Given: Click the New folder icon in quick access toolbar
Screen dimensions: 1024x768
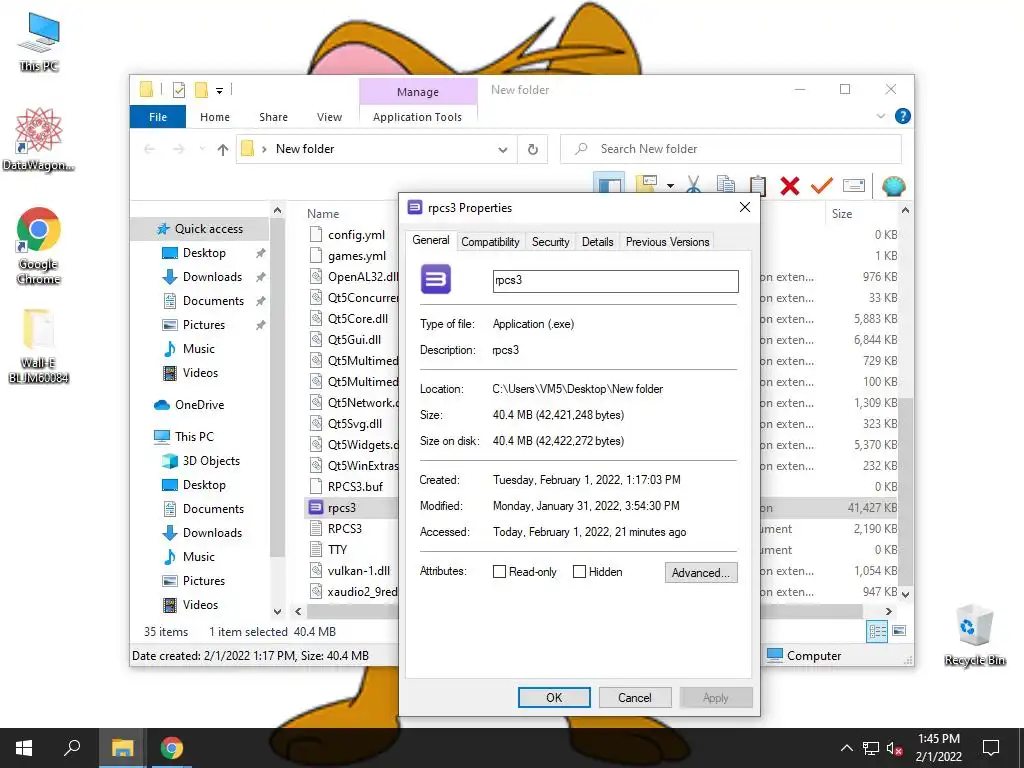Looking at the screenshot, I should [x=201, y=90].
